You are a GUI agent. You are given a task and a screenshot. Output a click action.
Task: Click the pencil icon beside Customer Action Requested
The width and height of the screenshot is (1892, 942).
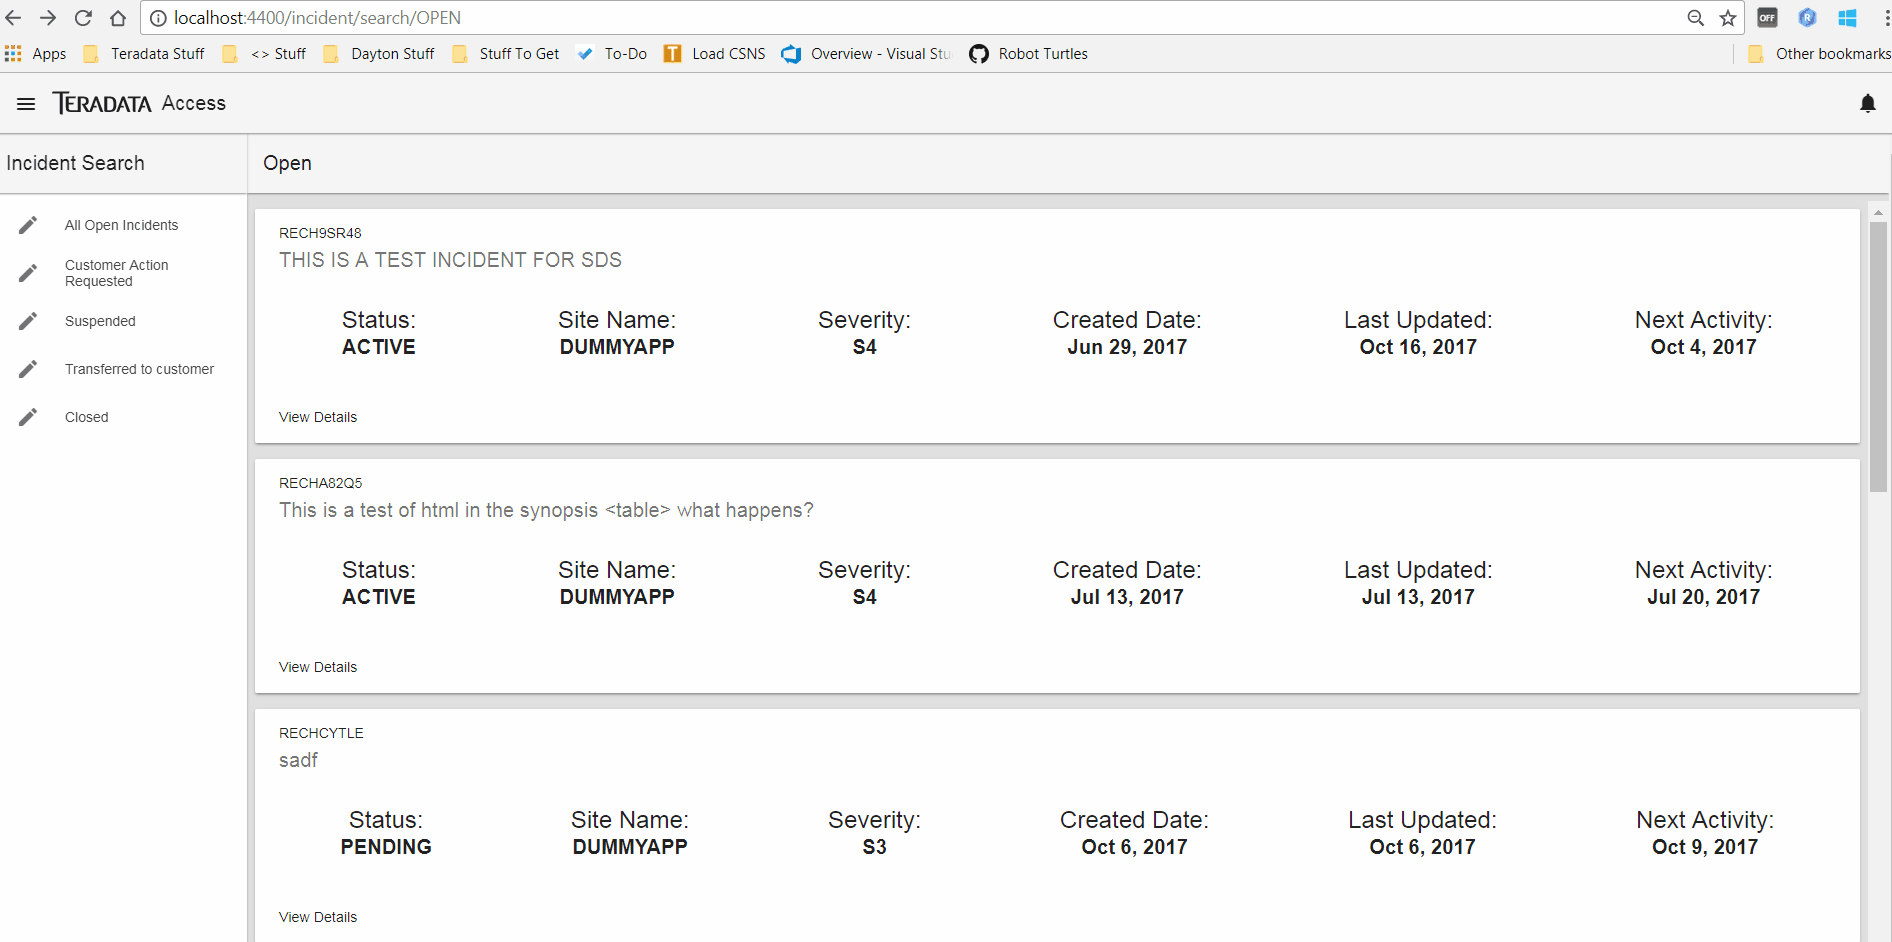[28, 273]
